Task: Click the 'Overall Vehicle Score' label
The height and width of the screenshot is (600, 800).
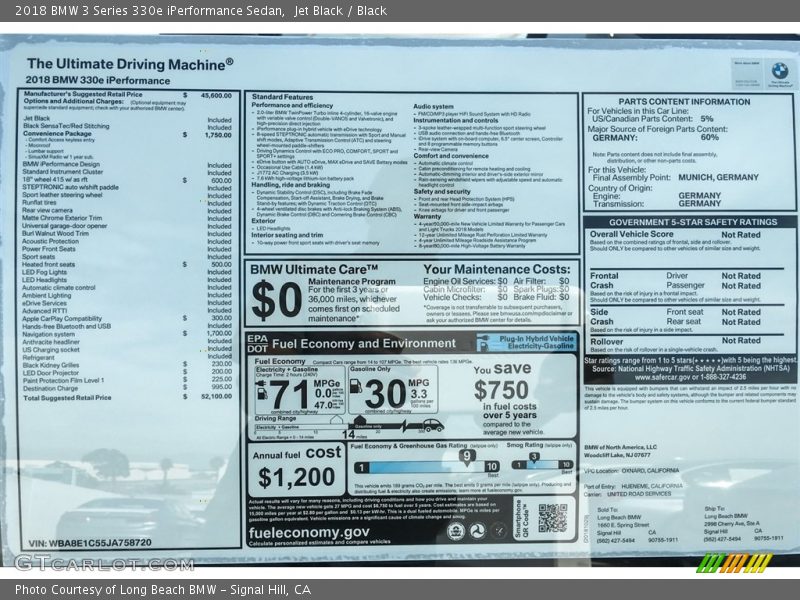Action: point(632,234)
